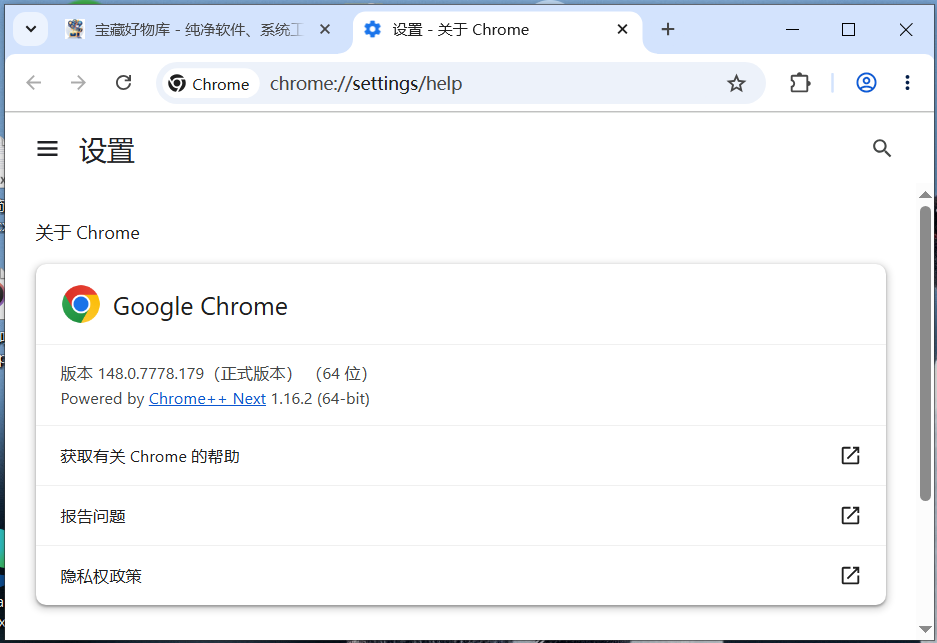The height and width of the screenshot is (643, 937).
Task: Open the 隐私权政策 row
Action: tap(461, 575)
